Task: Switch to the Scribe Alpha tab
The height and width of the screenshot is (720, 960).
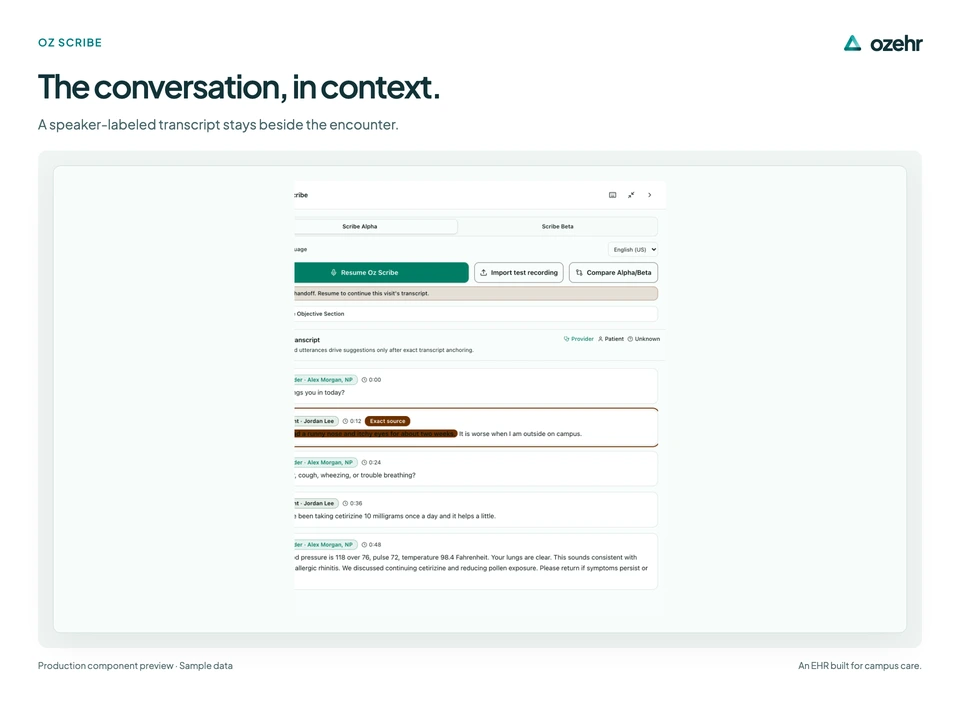Action: point(375,227)
